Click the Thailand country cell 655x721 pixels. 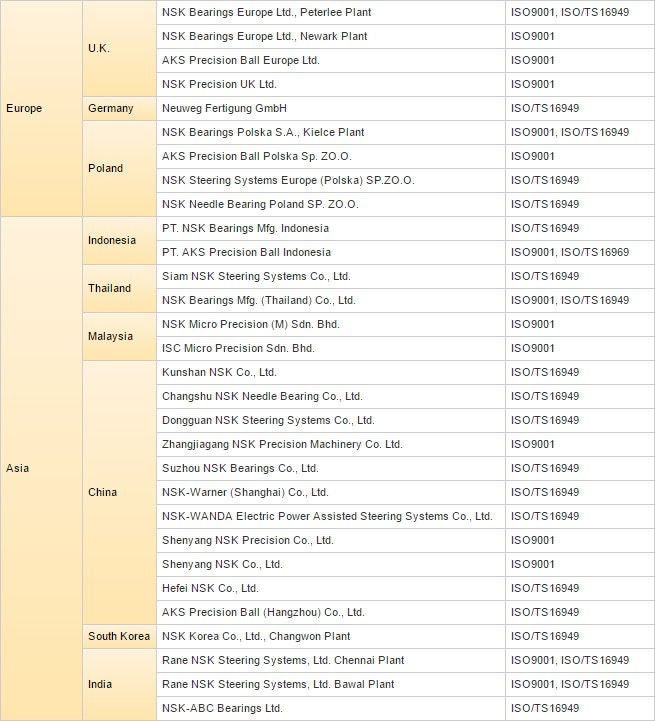(109, 288)
